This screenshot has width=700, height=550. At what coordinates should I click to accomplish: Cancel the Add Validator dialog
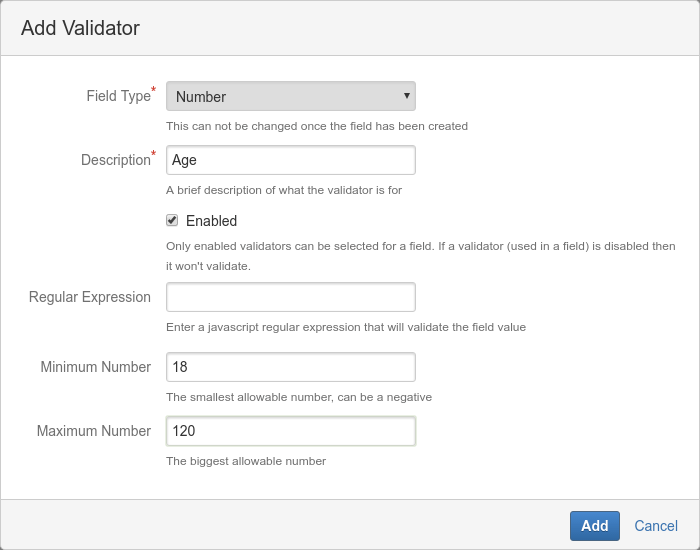click(x=656, y=526)
